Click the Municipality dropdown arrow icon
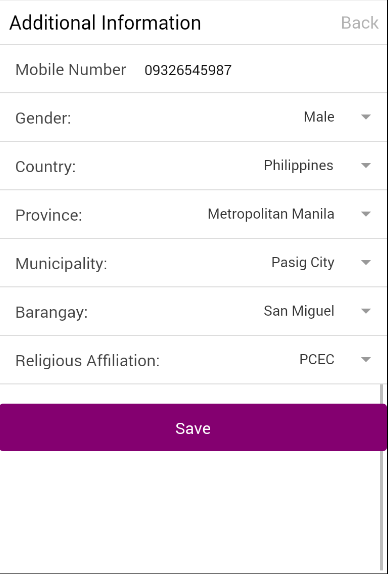388x574 pixels. 366,262
